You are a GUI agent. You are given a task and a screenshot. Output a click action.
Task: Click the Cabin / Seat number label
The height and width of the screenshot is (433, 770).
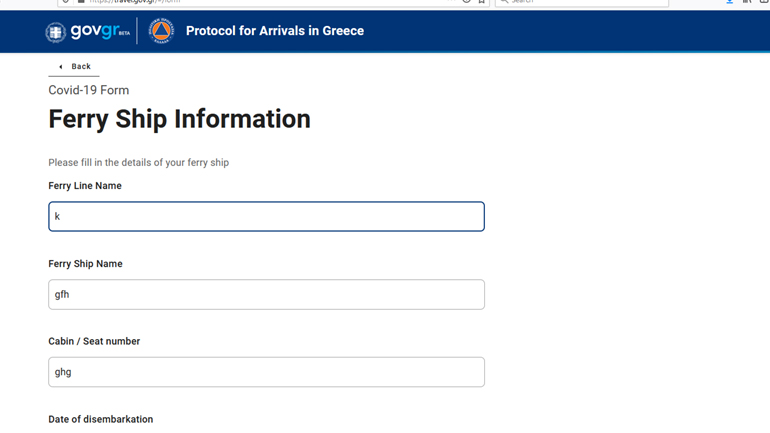94,342
